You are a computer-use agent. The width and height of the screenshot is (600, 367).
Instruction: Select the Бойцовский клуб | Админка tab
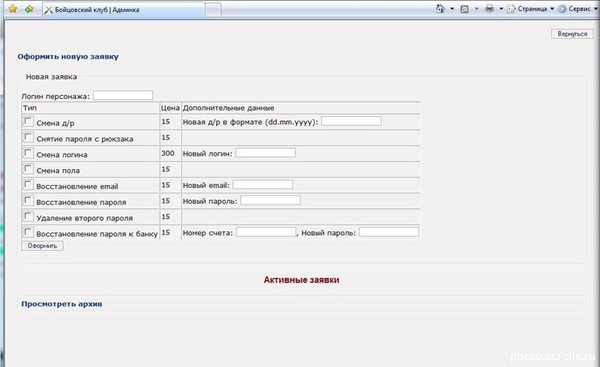click(123, 10)
